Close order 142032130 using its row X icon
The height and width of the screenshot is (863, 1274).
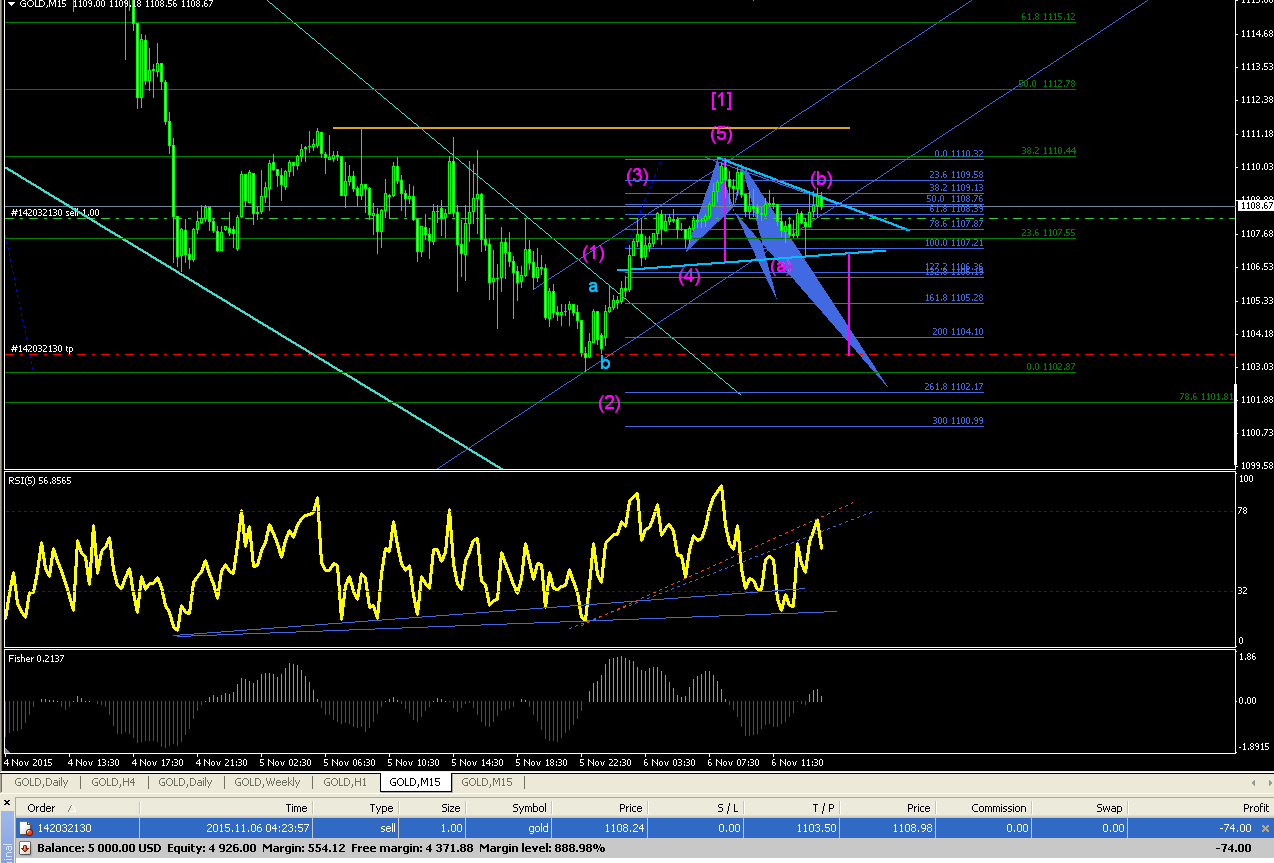click(1265, 828)
